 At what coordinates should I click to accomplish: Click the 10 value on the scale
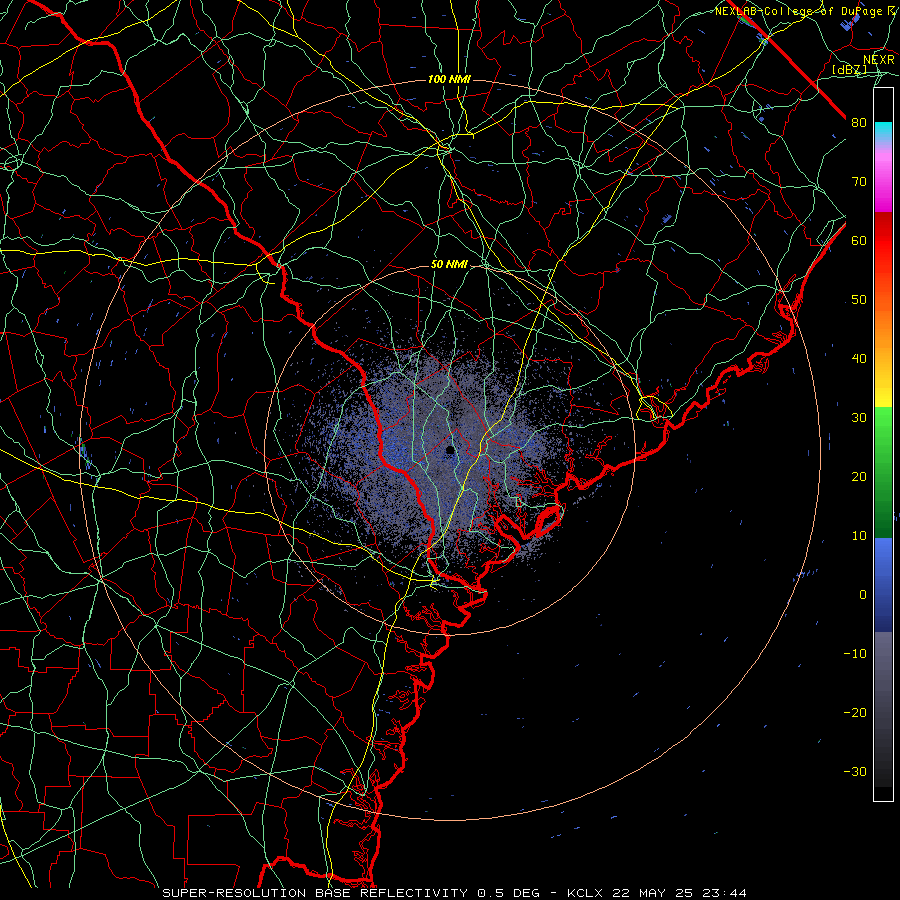[x=859, y=536]
